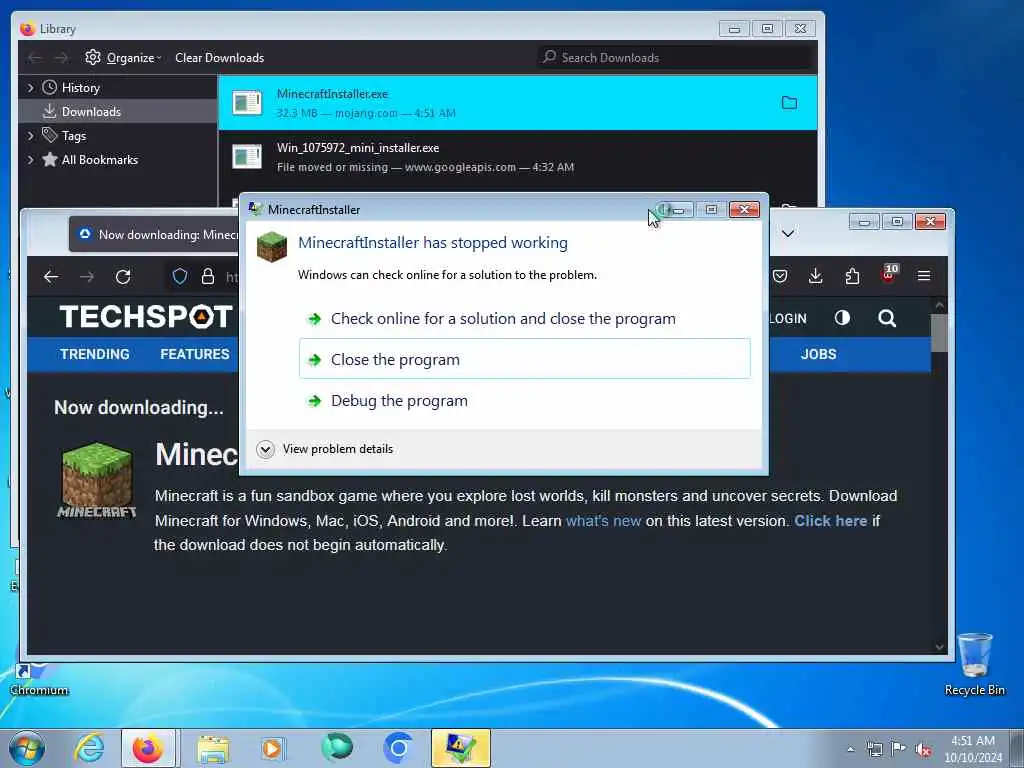Launch Internet Explorer from taskbar

tap(89, 748)
